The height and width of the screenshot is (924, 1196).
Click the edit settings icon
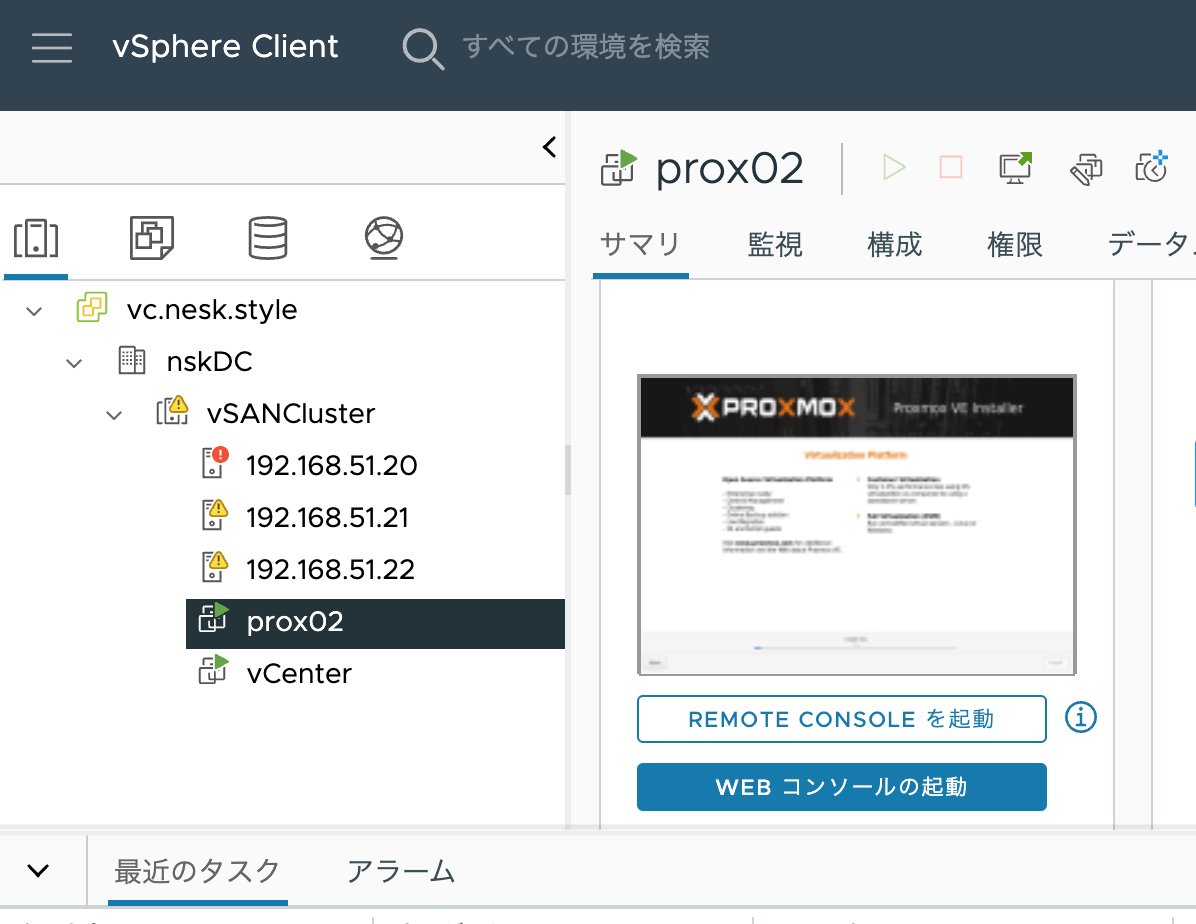point(1086,169)
